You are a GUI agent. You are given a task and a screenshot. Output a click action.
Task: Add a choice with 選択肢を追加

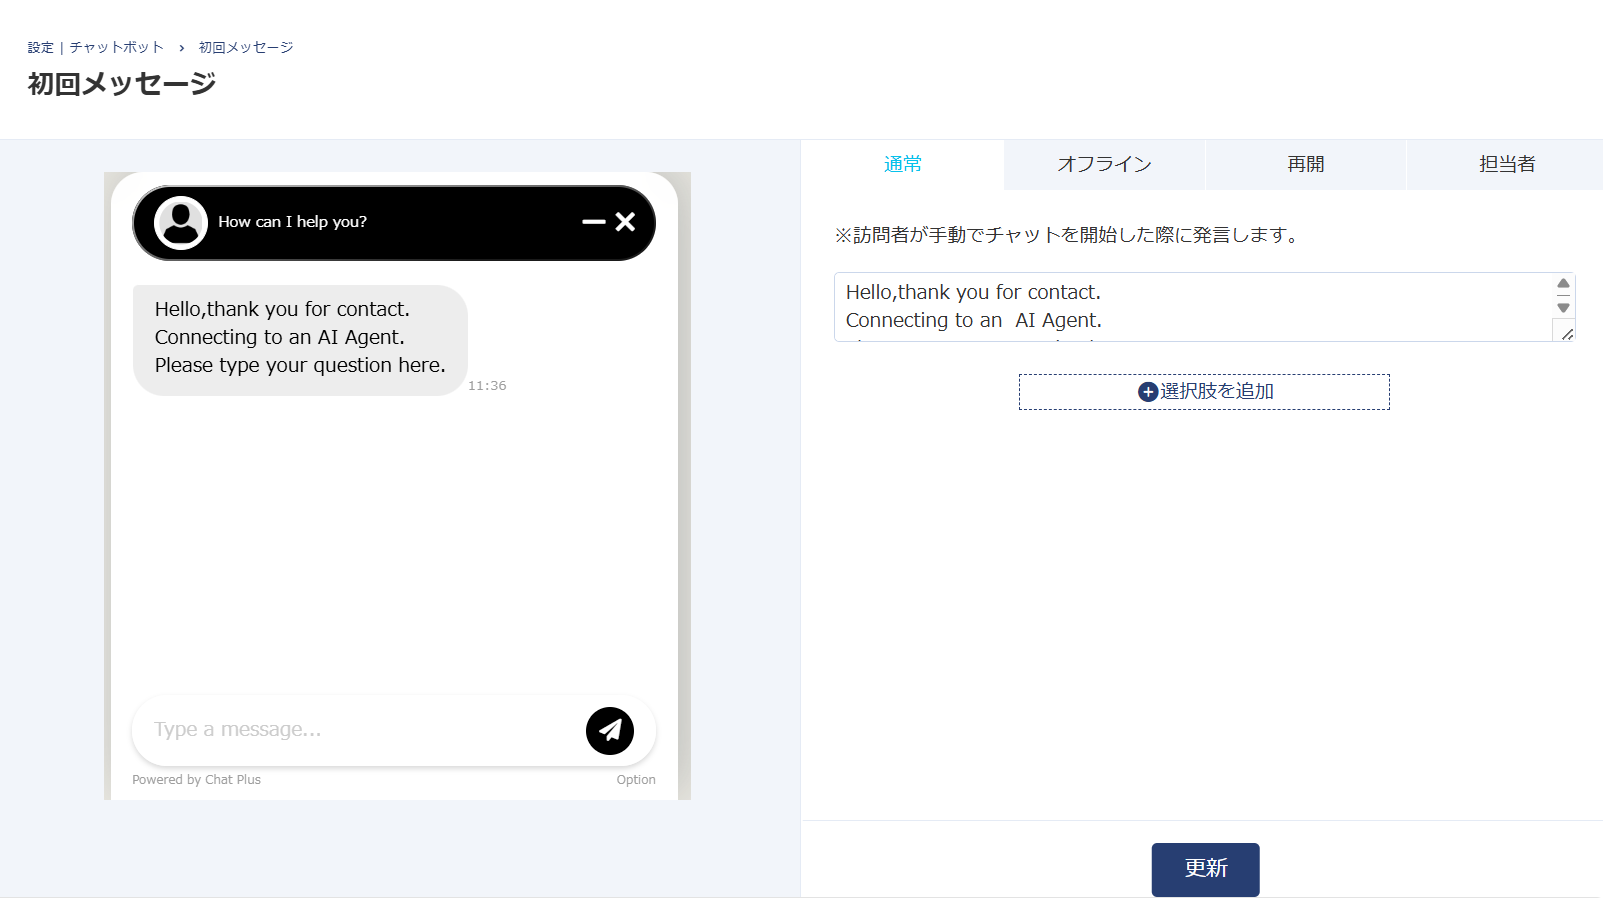(1204, 392)
